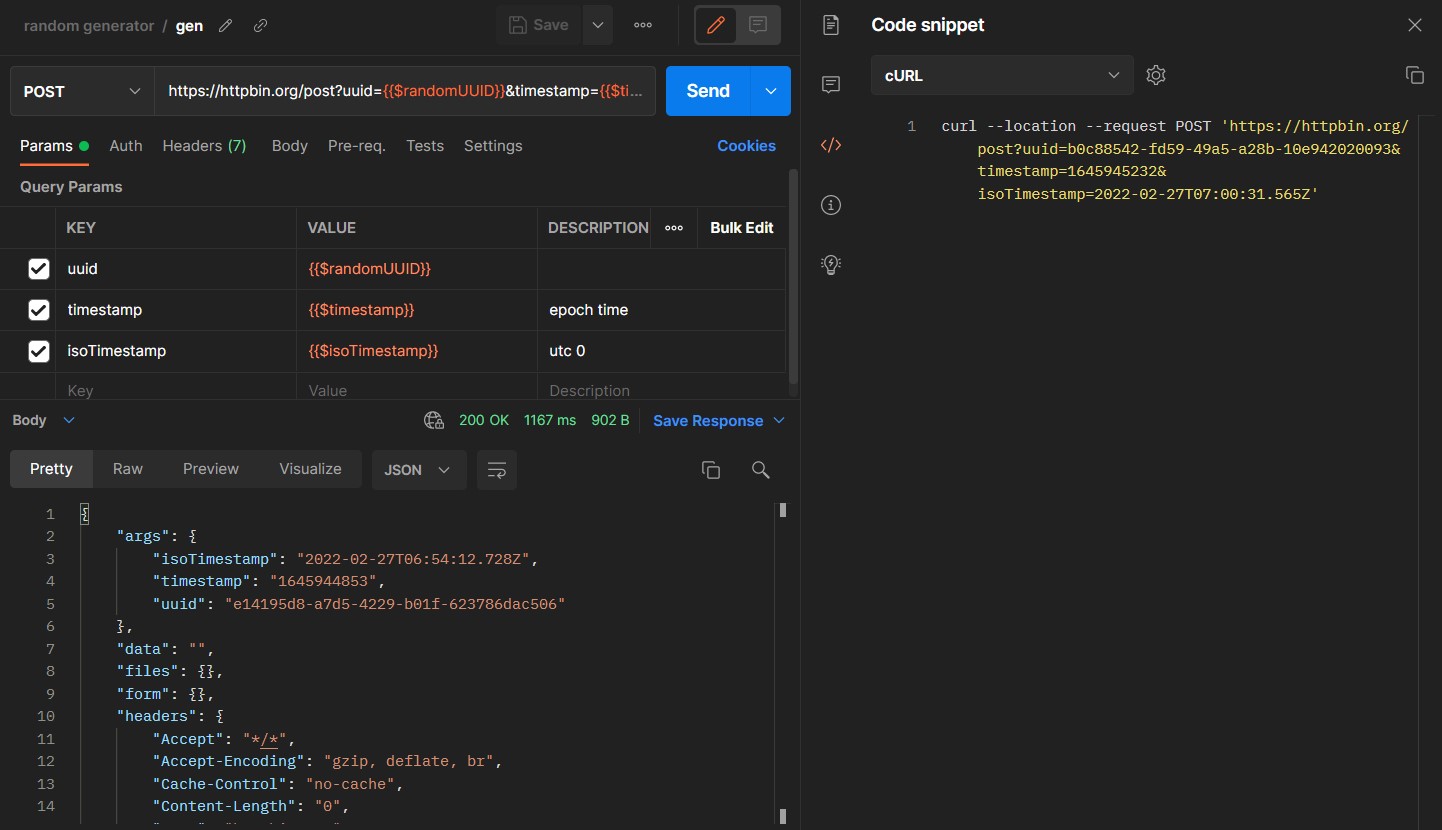
Task: Open request Body tab
Action: pos(290,146)
